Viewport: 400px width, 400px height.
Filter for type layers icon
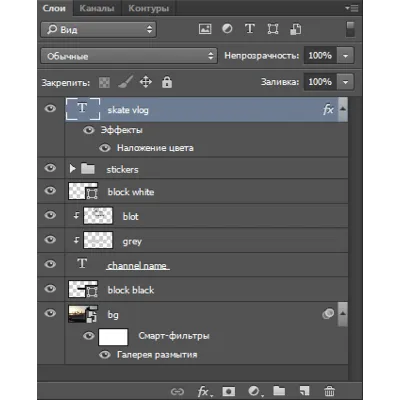[250, 29]
